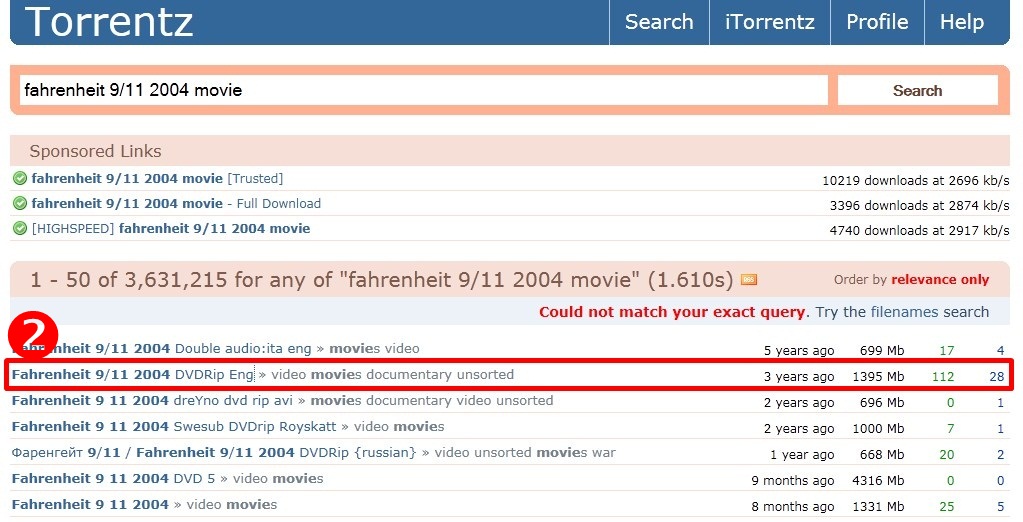Click the '1 year ago' age text
This screenshot has height=522, width=1023.
(802, 455)
